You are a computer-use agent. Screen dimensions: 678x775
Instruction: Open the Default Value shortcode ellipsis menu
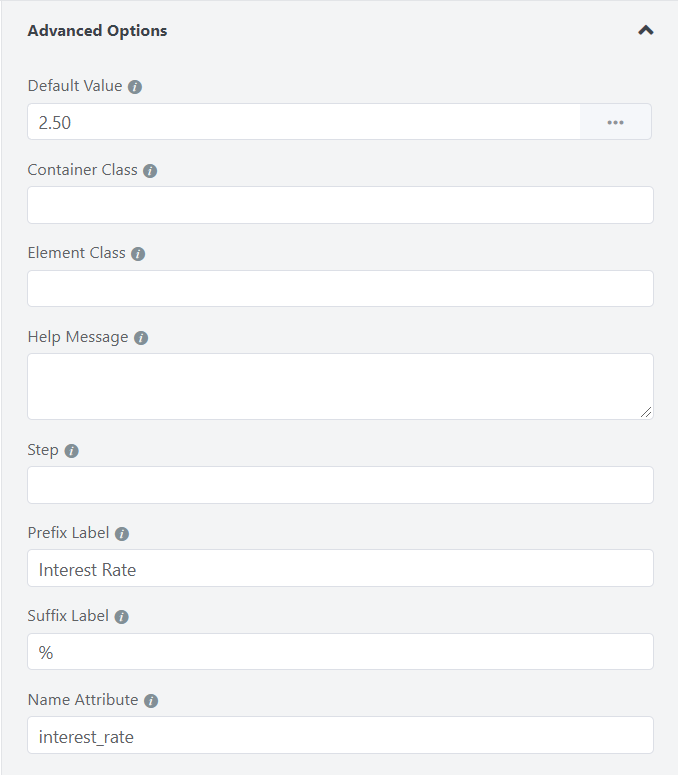coord(615,122)
